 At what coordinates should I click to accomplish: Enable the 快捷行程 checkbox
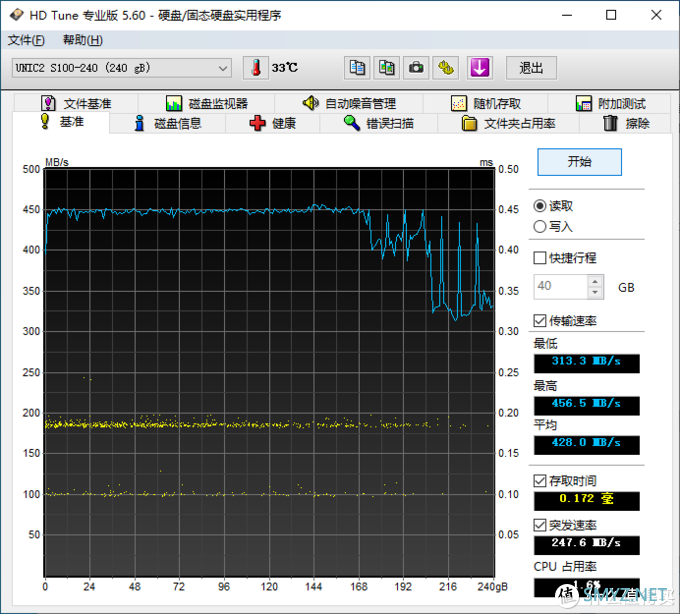click(539, 258)
